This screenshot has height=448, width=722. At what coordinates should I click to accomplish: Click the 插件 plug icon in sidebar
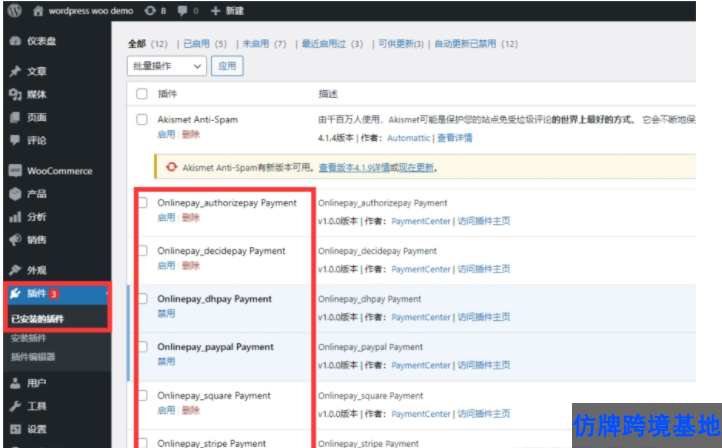(15, 293)
